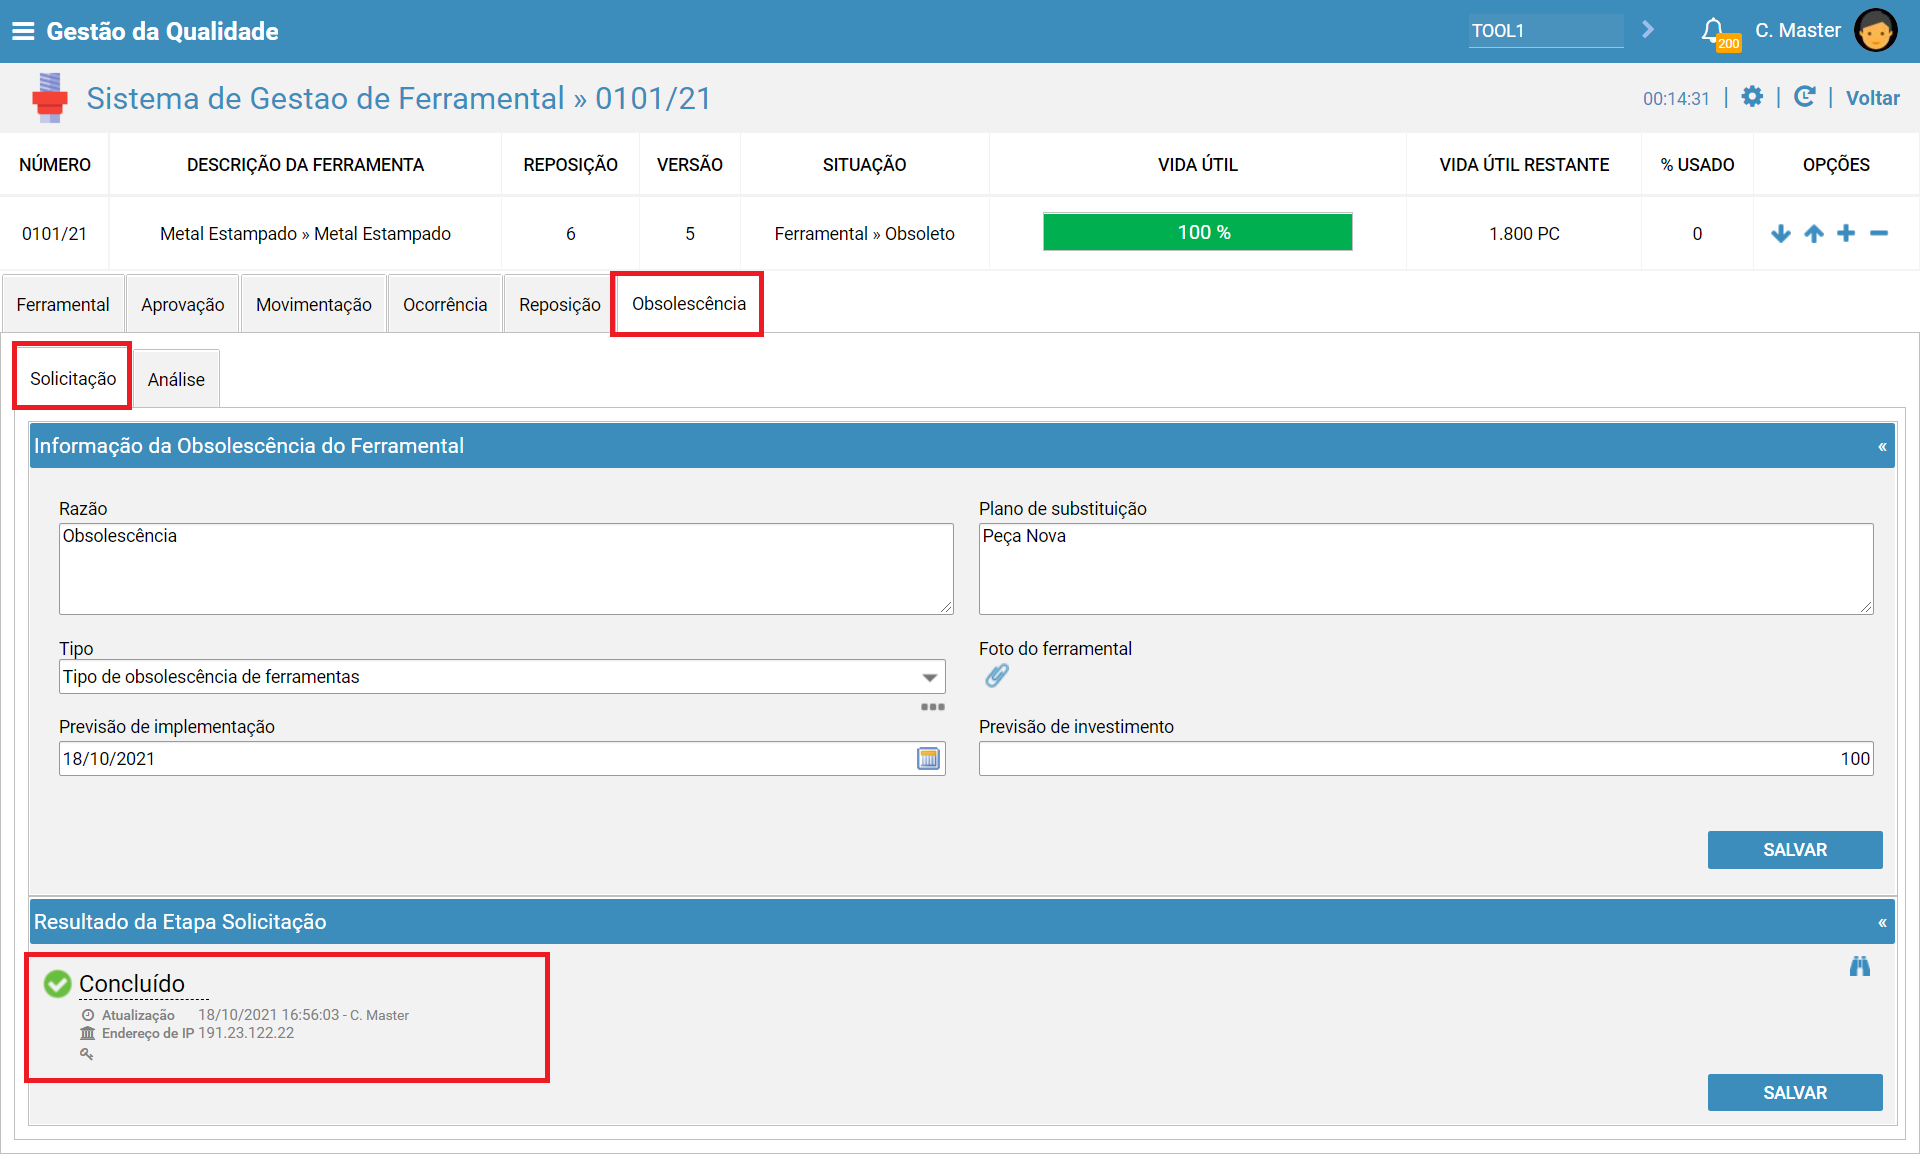Click the update timestamp 18/10/2021 16:56:03

[x=268, y=1015]
